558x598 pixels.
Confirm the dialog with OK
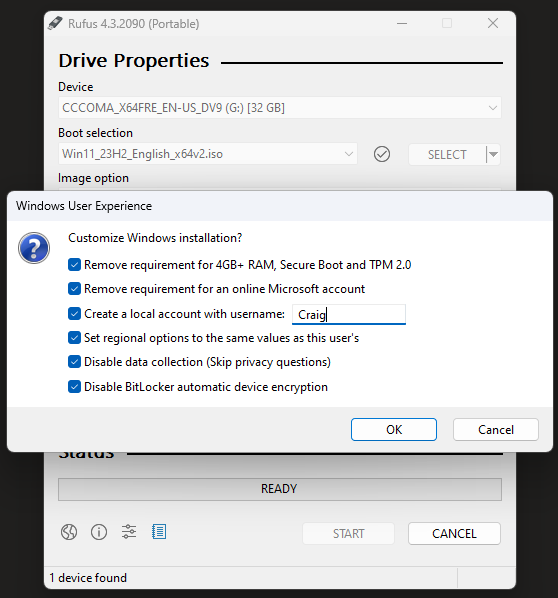click(394, 429)
